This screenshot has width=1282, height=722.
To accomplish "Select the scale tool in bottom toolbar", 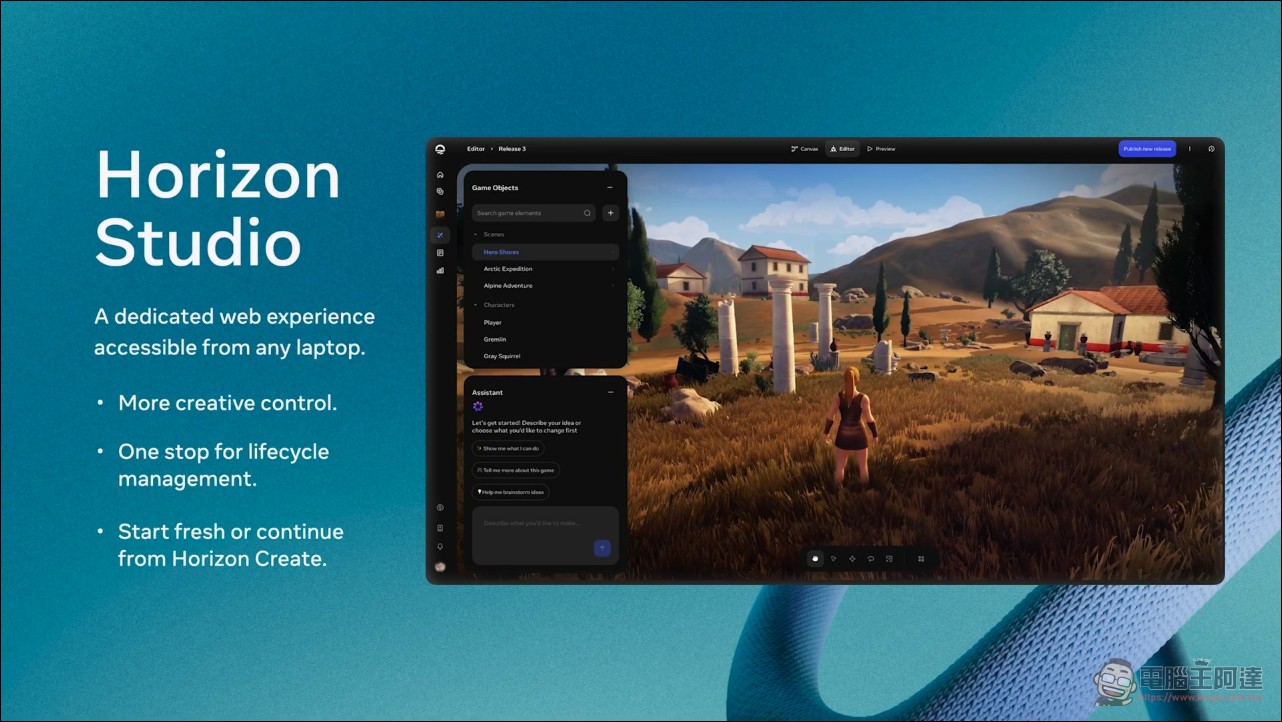I will 889,559.
